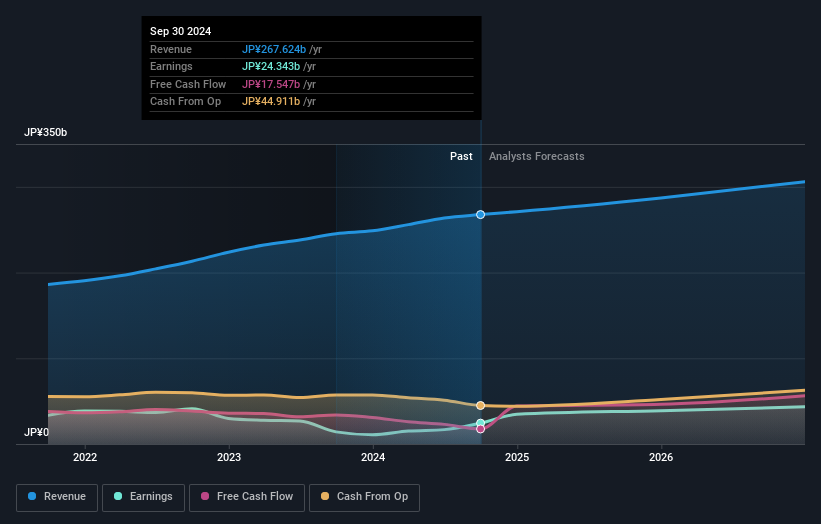
Task: Click the Past section label
Action: click(x=461, y=157)
